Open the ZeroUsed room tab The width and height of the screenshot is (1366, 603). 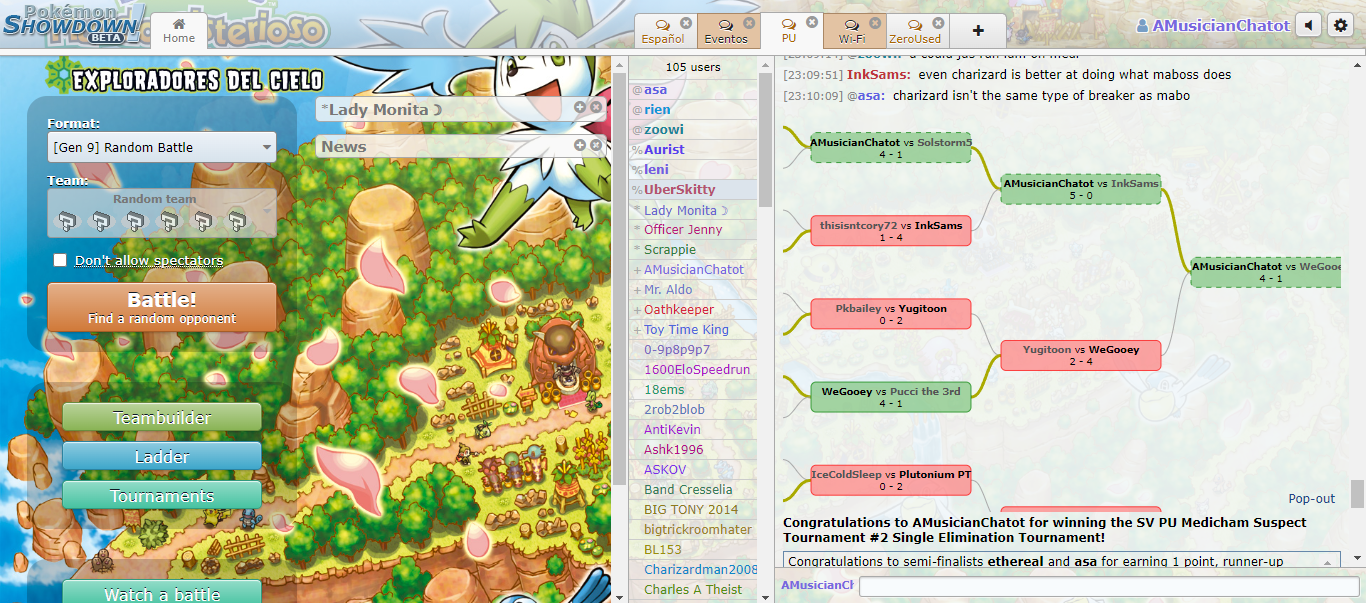[915, 31]
